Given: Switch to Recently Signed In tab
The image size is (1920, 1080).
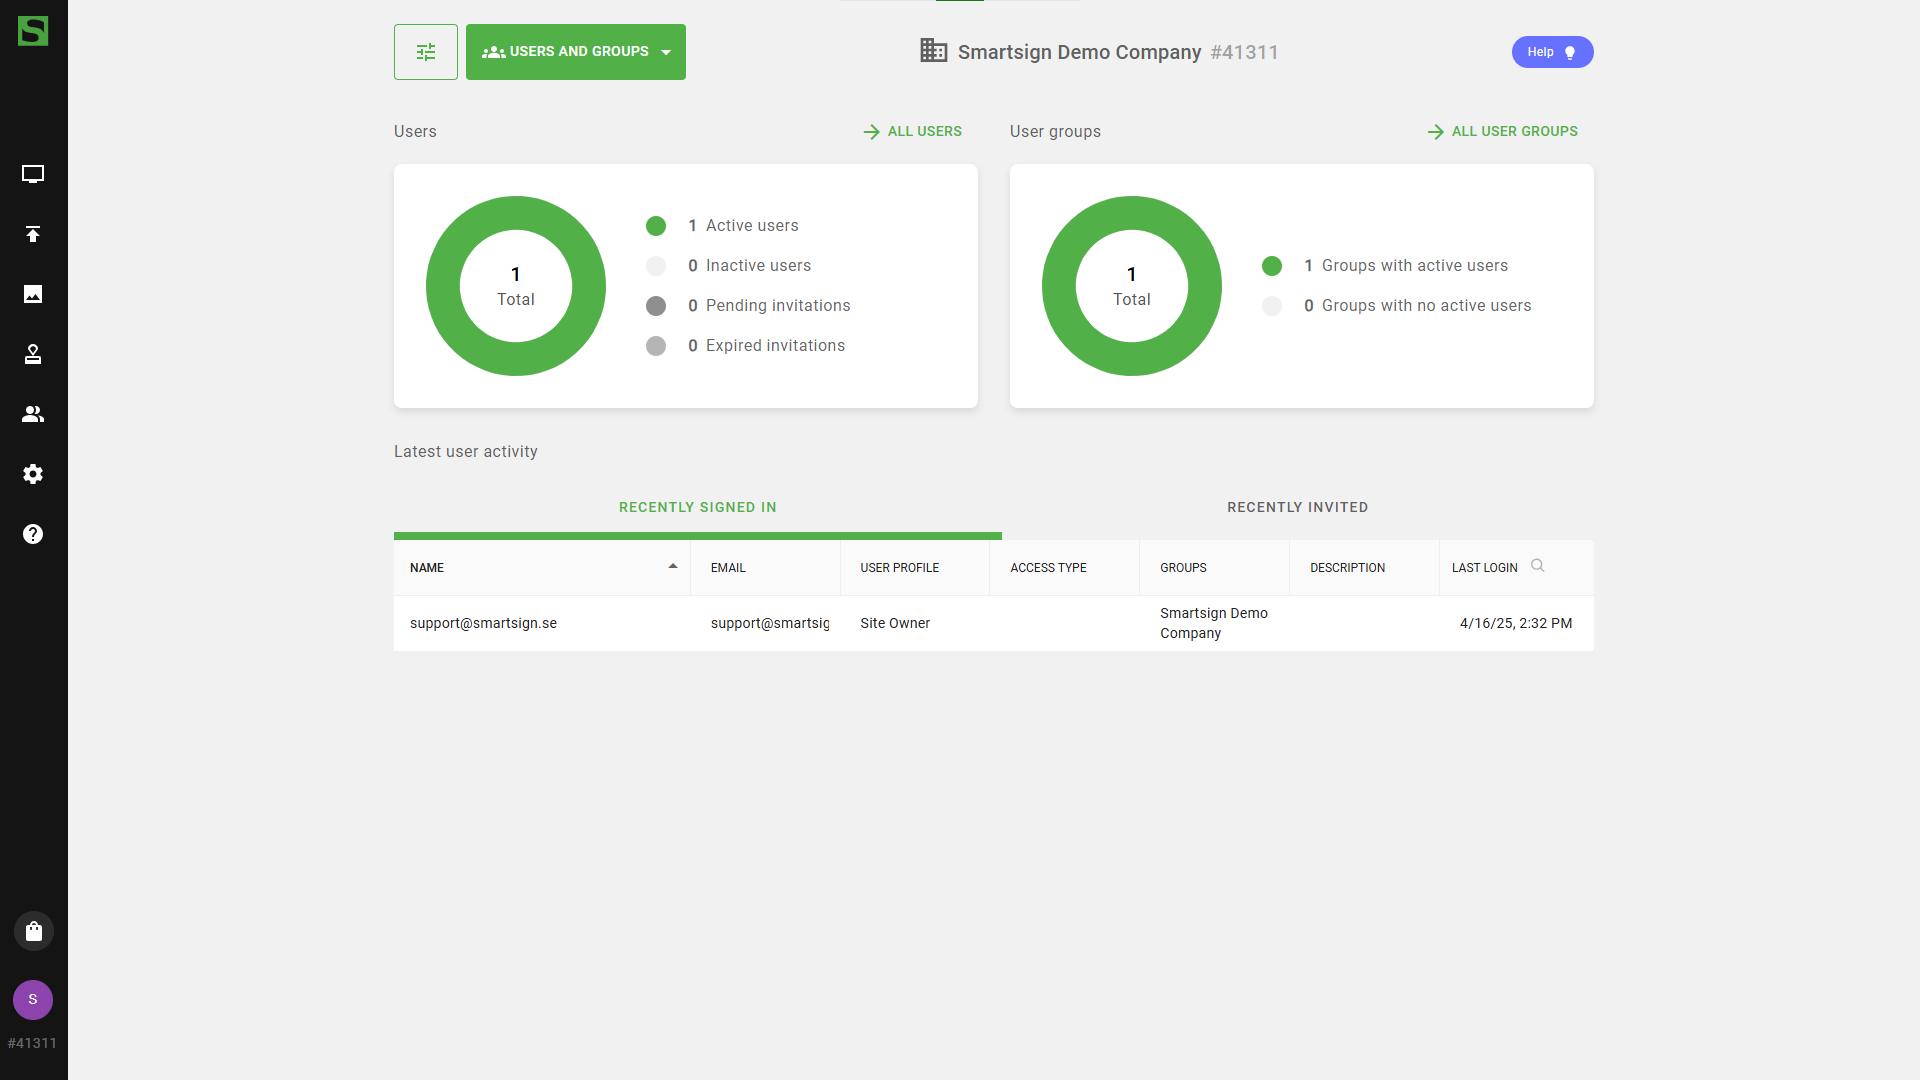Looking at the screenshot, I should (x=698, y=508).
